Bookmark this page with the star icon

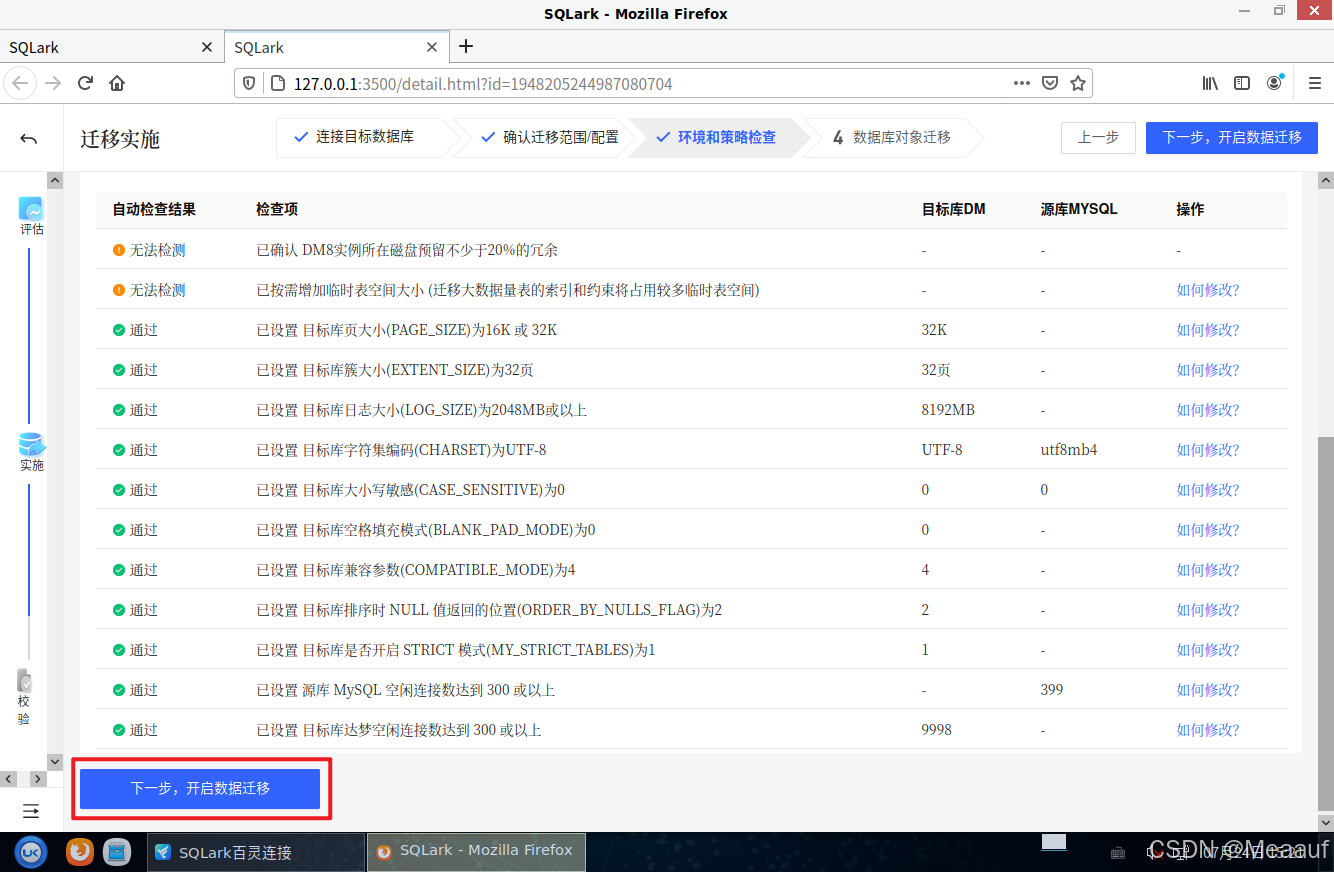click(x=1078, y=83)
